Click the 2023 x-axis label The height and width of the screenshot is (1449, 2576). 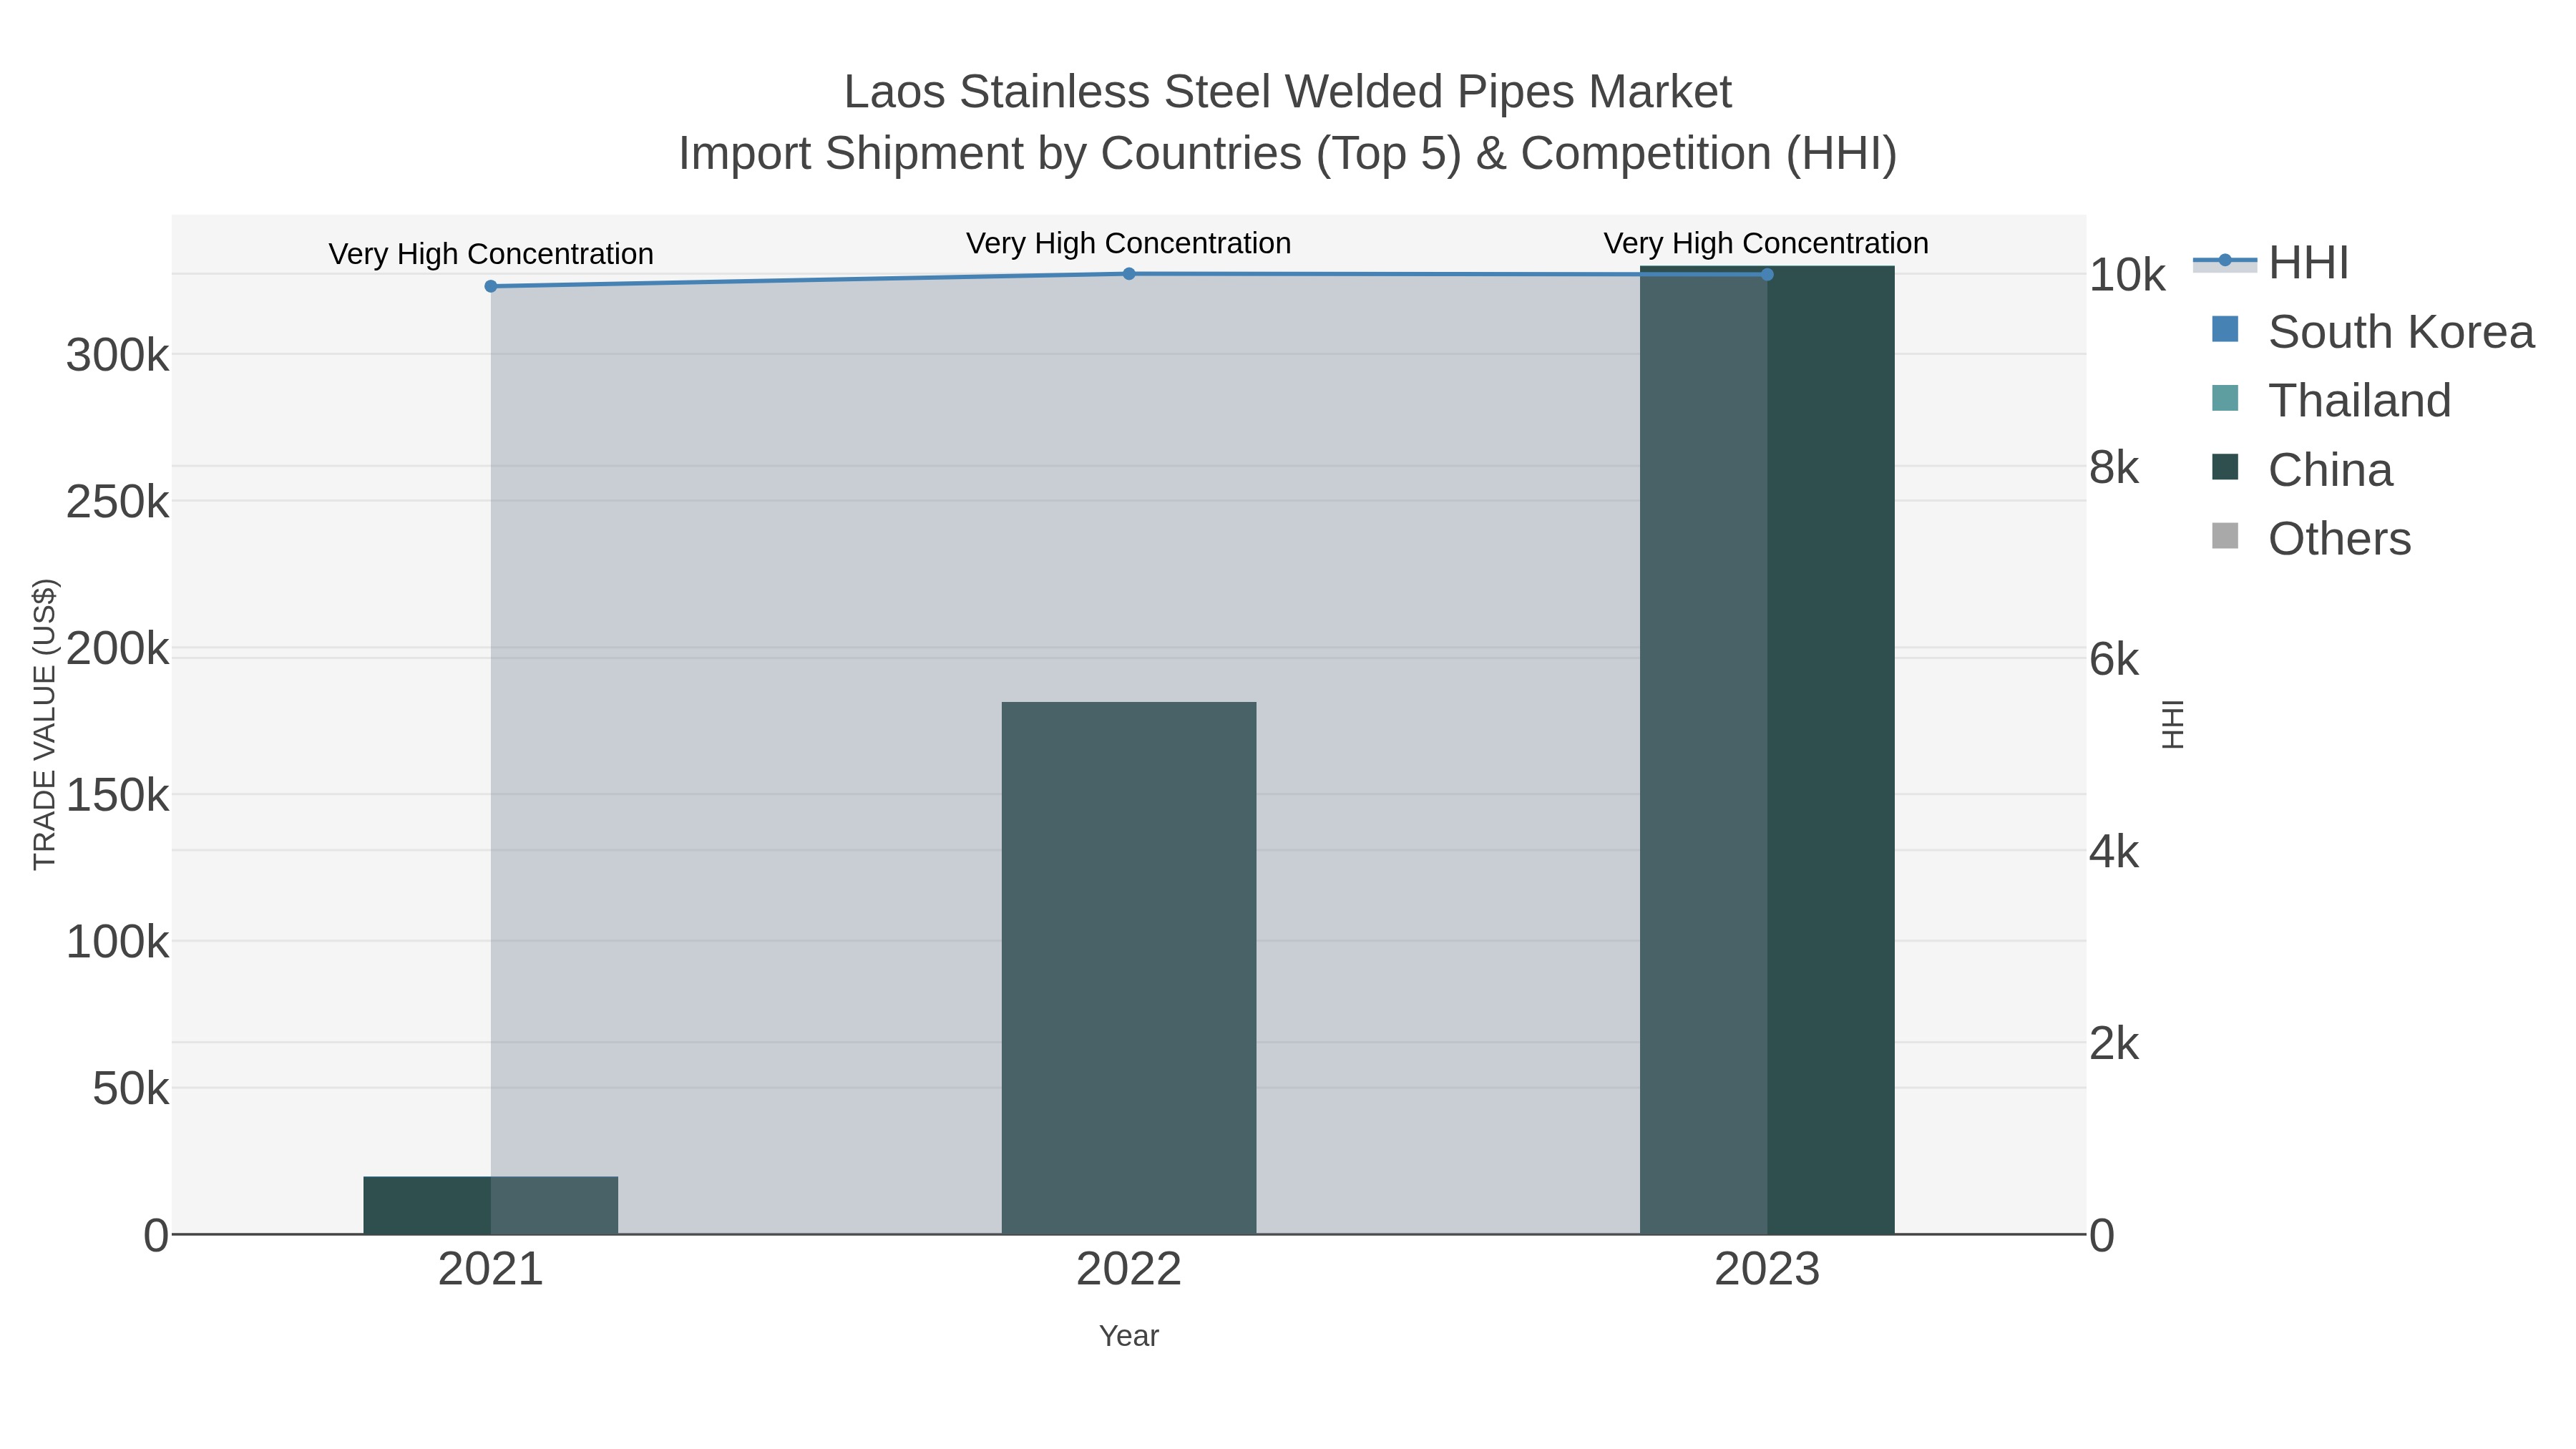coord(1767,1270)
